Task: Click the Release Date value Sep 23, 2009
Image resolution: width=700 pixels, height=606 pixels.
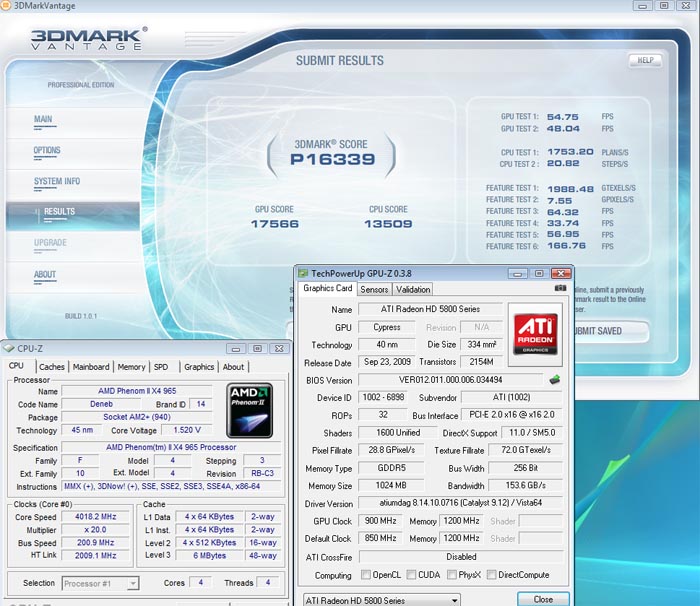Action: (x=387, y=362)
